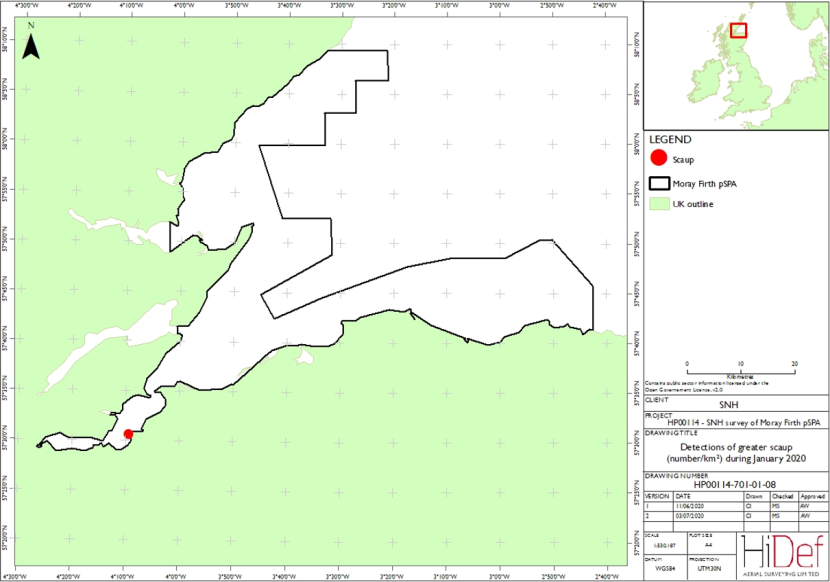This screenshot has width=830, height=582.
Task: Click the kilometre scale bar
Action: pyautogui.click(x=741, y=372)
